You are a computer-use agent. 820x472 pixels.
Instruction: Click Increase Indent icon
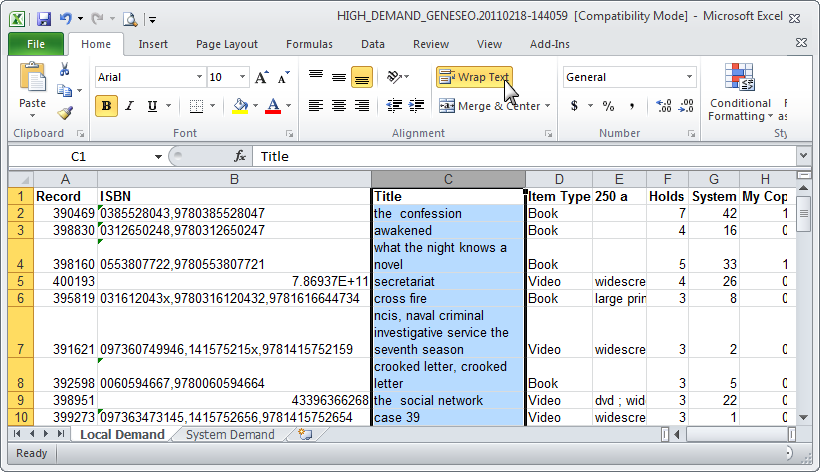point(416,106)
